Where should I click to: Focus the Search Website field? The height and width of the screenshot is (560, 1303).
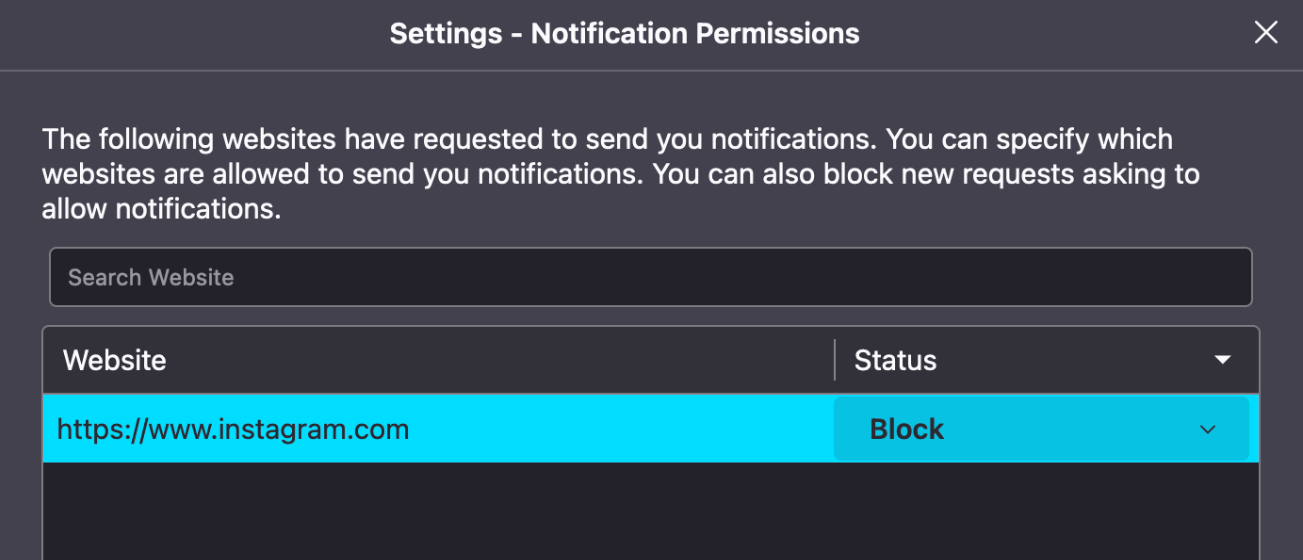[x=650, y=277]
